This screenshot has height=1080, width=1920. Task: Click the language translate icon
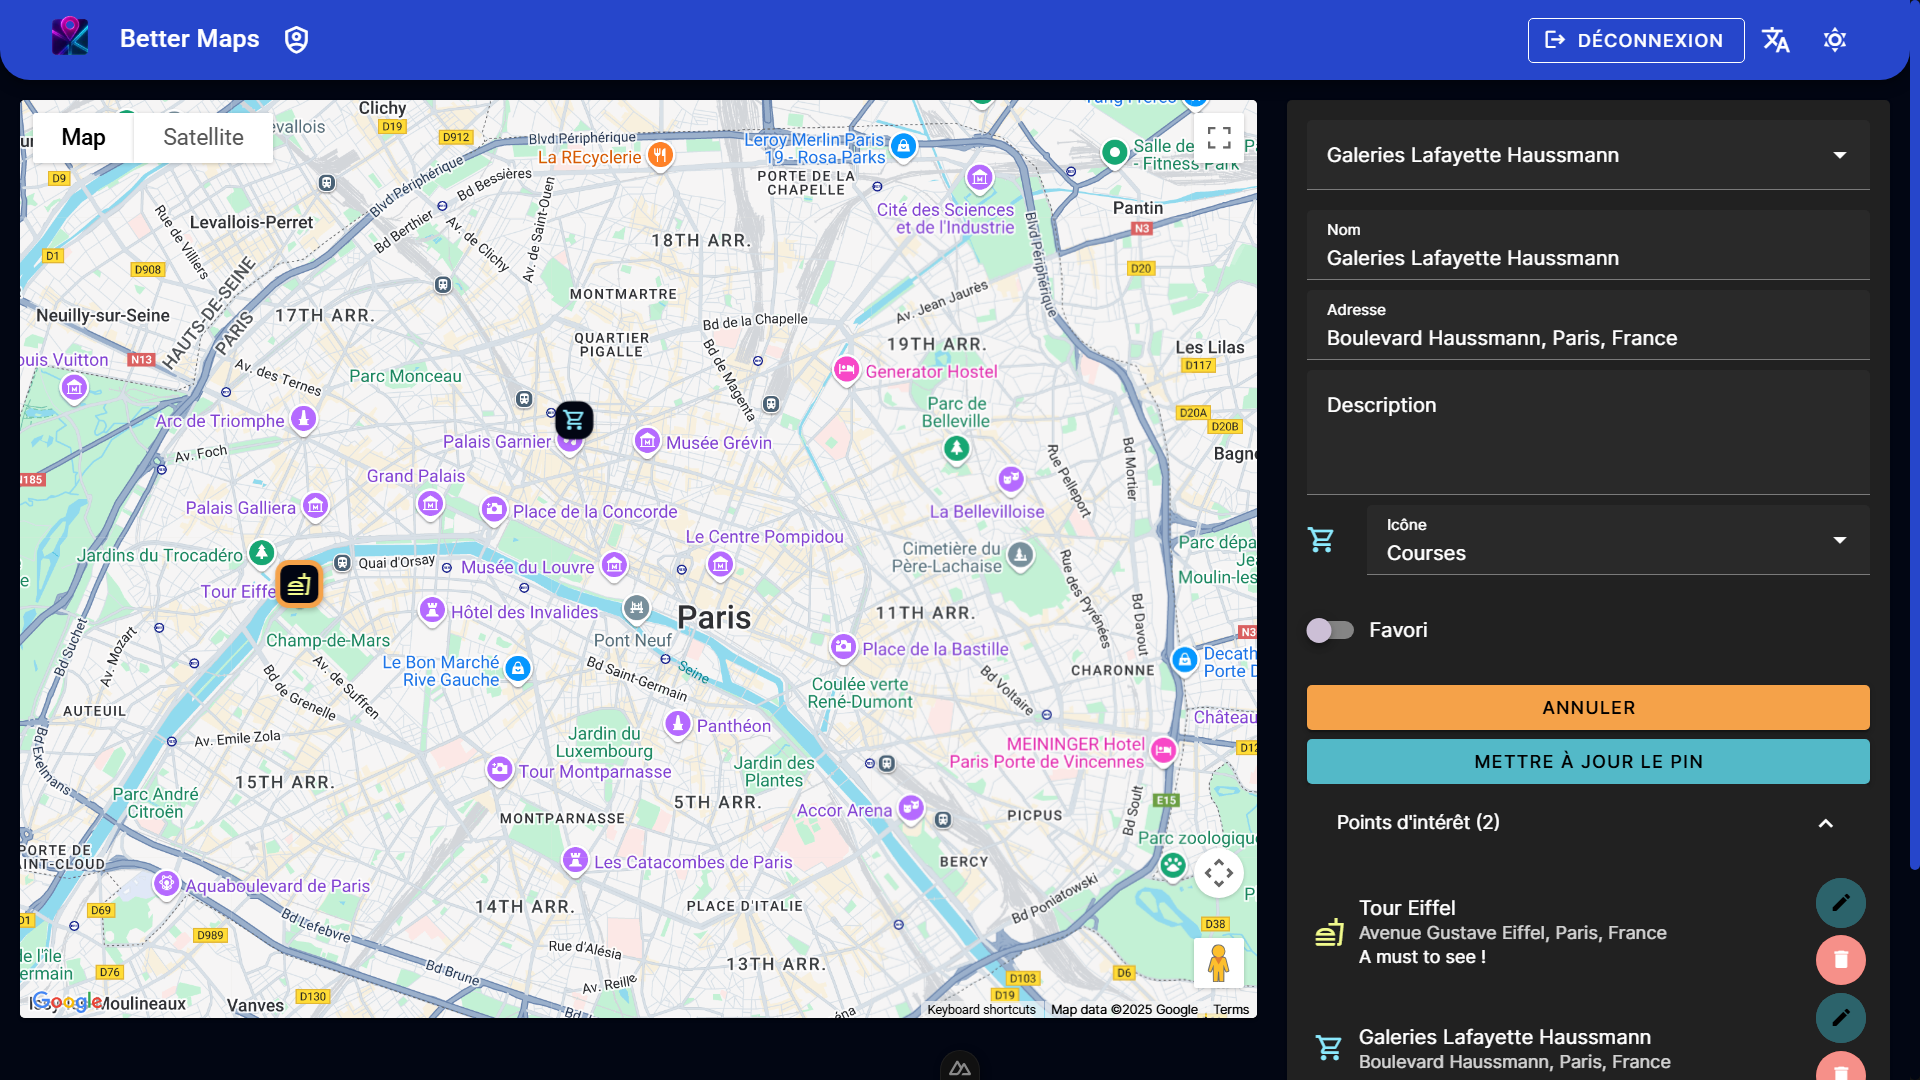[x=1776, y=40]
